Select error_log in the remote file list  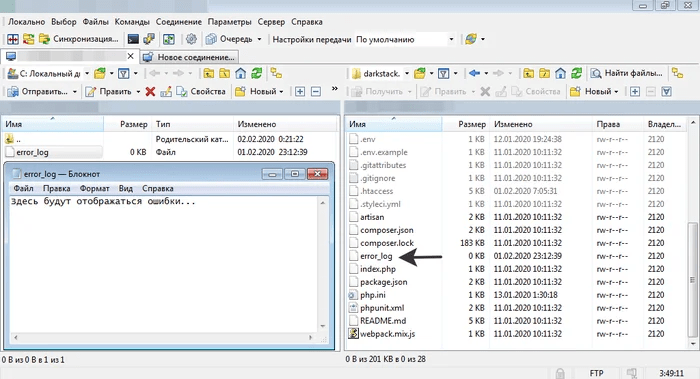pos(376,256)
